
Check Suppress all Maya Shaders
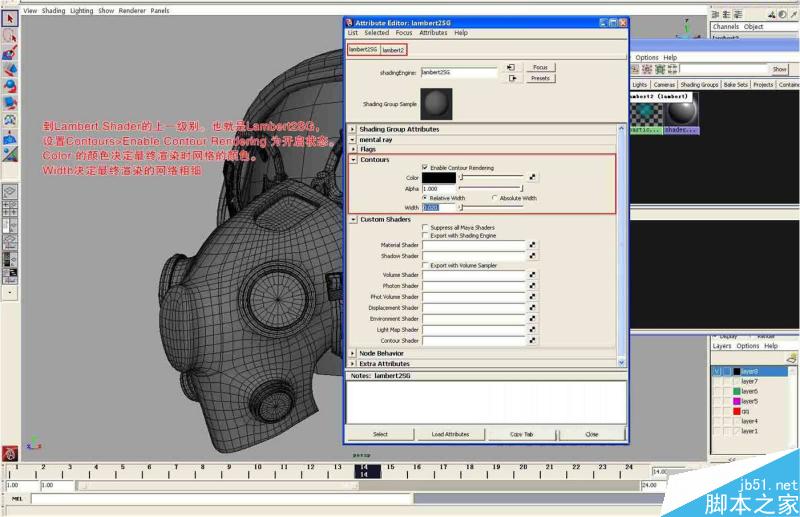425,227
